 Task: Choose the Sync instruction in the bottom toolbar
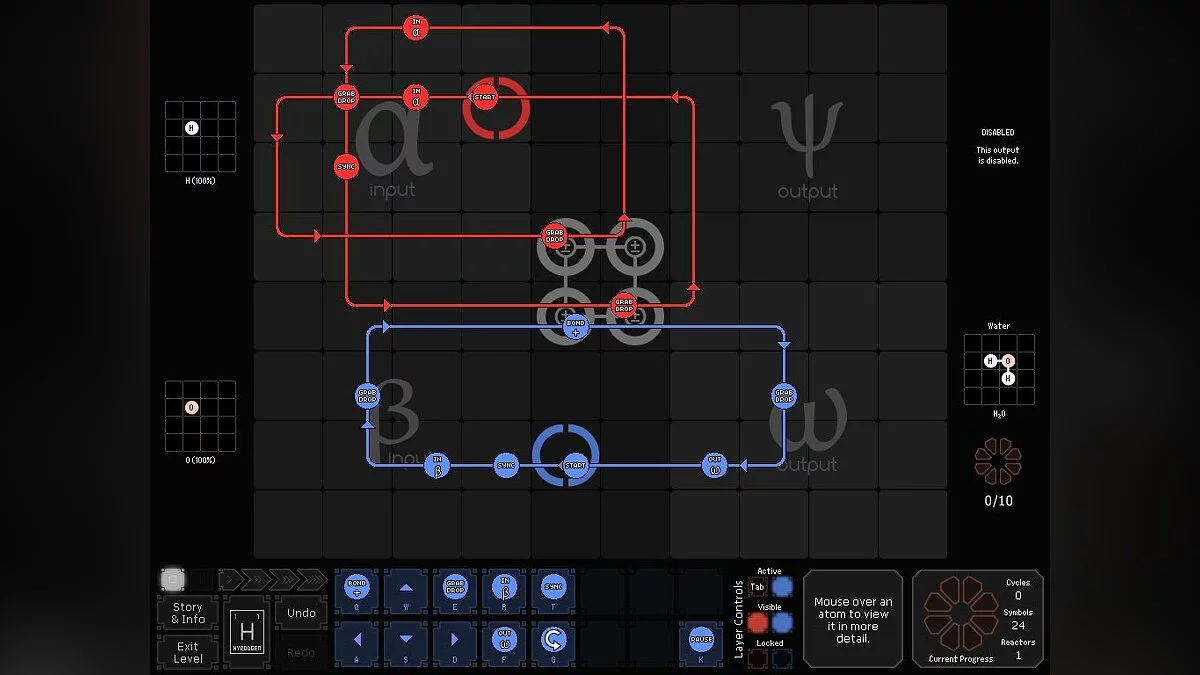553,591
